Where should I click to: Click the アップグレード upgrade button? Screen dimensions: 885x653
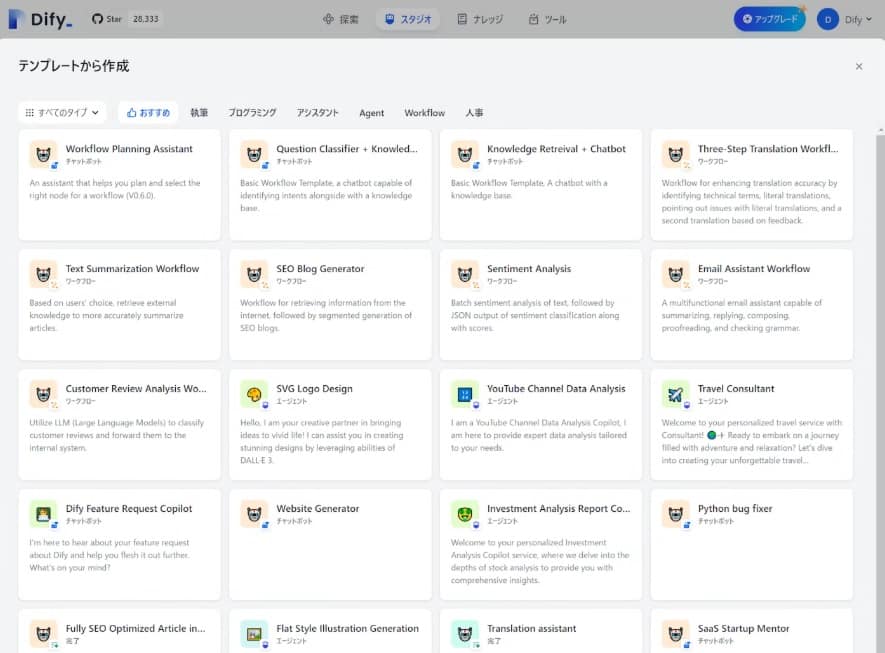point(769,19)
